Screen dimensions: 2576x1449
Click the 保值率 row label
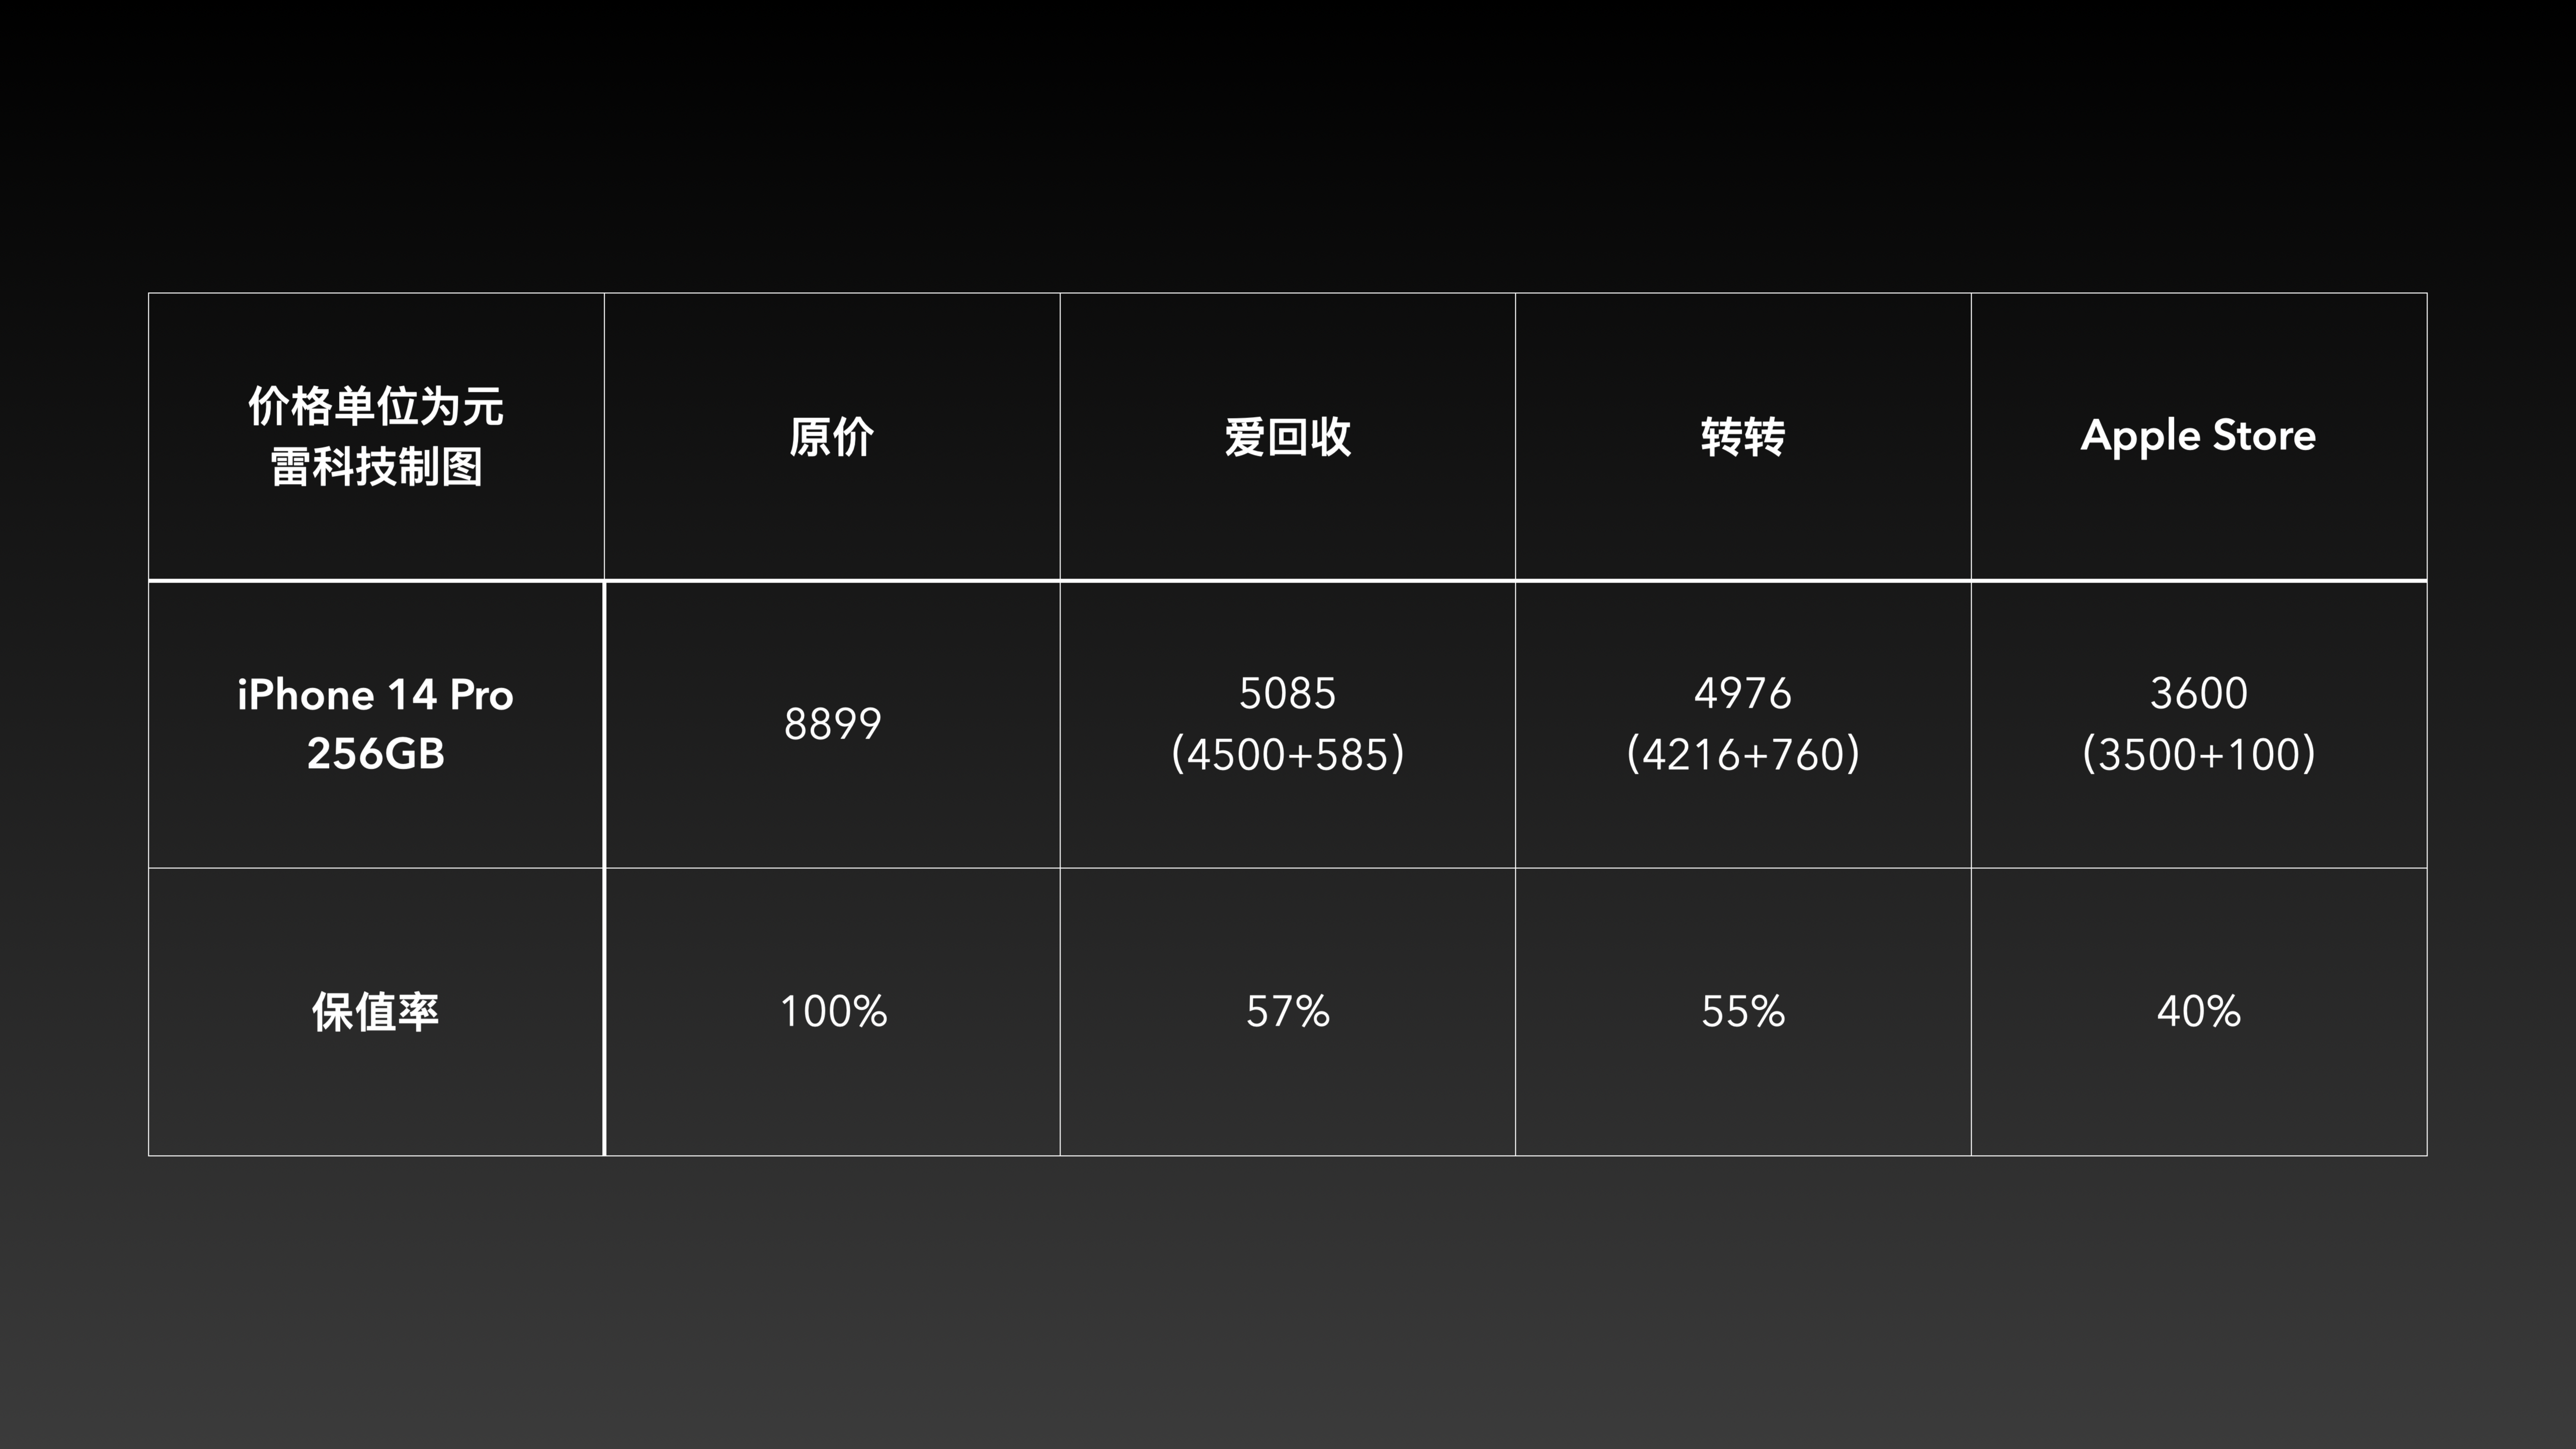(x=377, y=1010)
